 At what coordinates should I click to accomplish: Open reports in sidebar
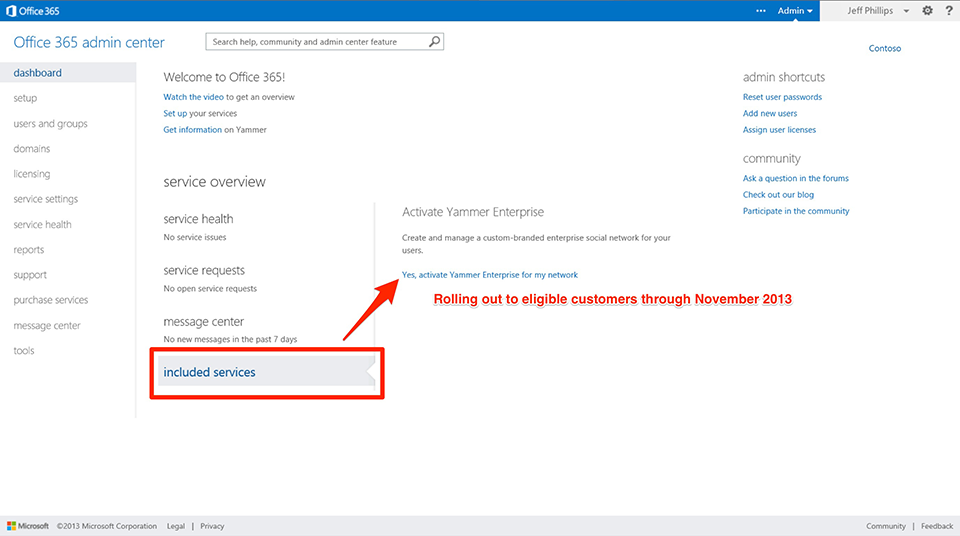click(x=29, y=249)
